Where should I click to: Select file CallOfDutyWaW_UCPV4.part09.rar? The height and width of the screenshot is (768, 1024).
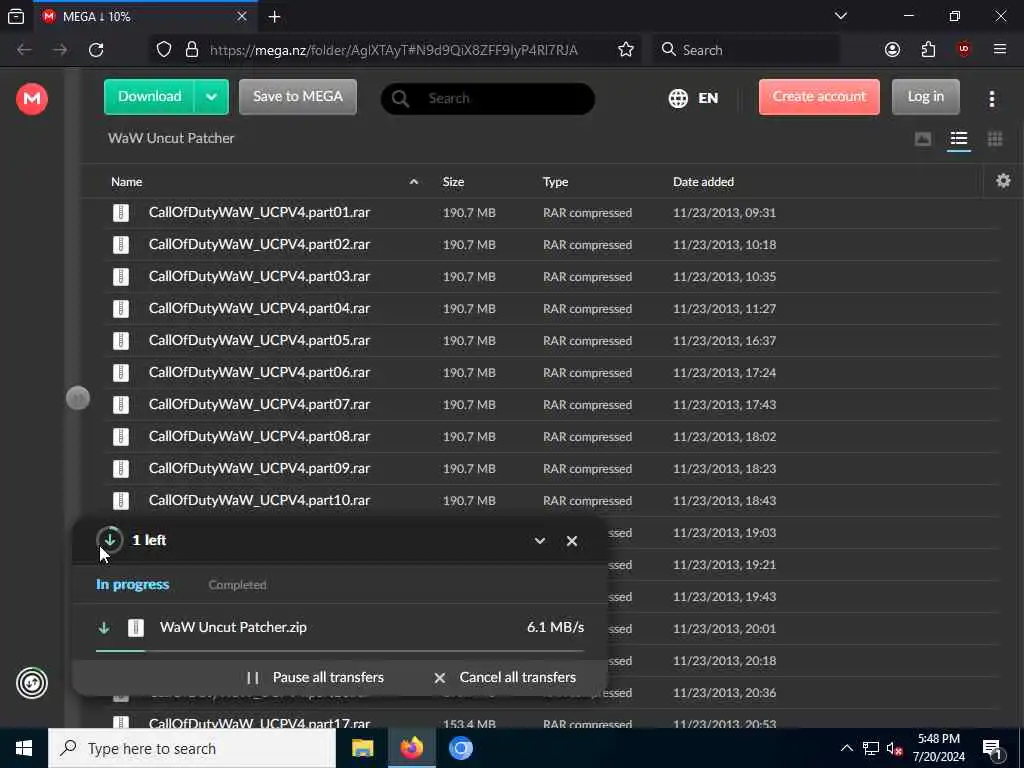(551, 469)
